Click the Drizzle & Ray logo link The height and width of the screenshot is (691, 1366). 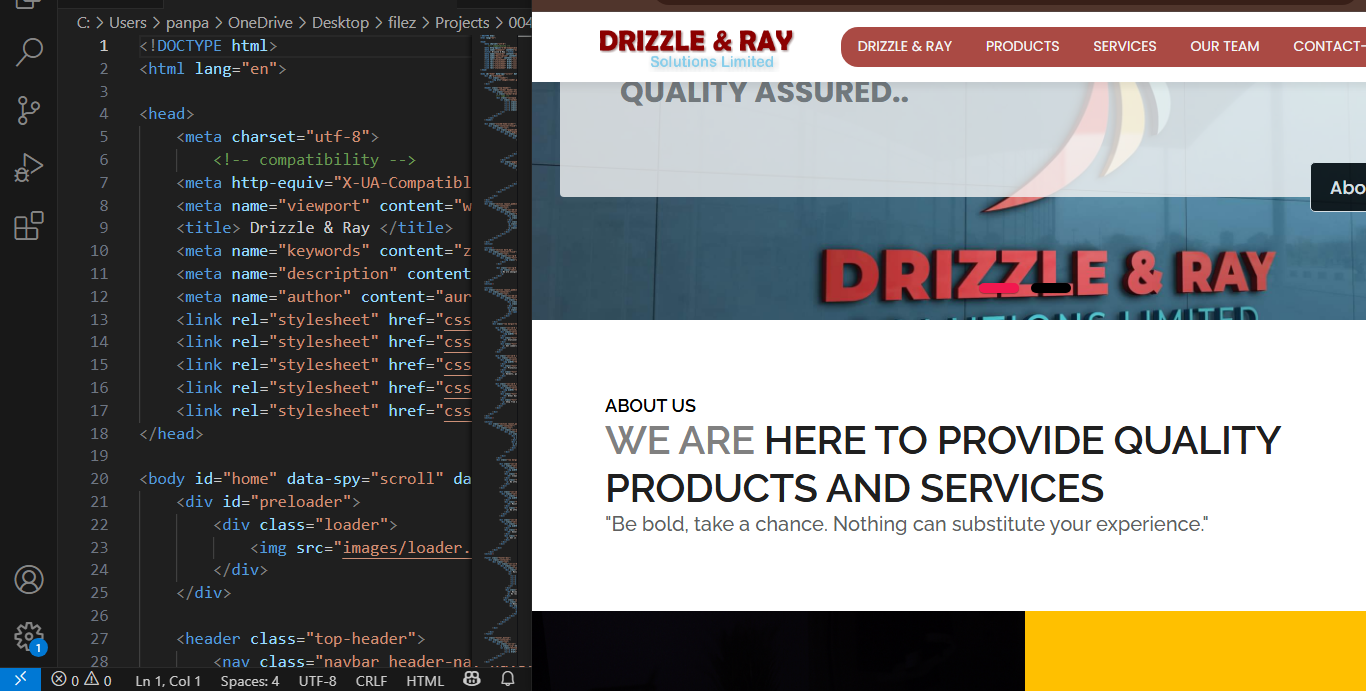pos(696,47)
